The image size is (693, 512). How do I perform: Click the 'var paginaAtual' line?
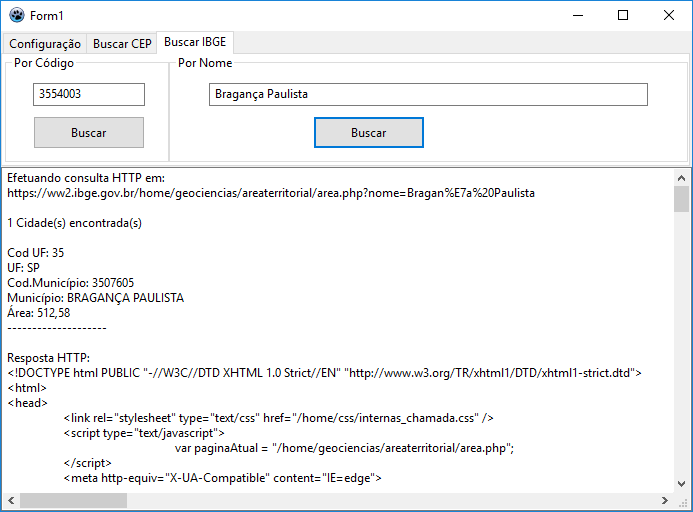point(344,448)
